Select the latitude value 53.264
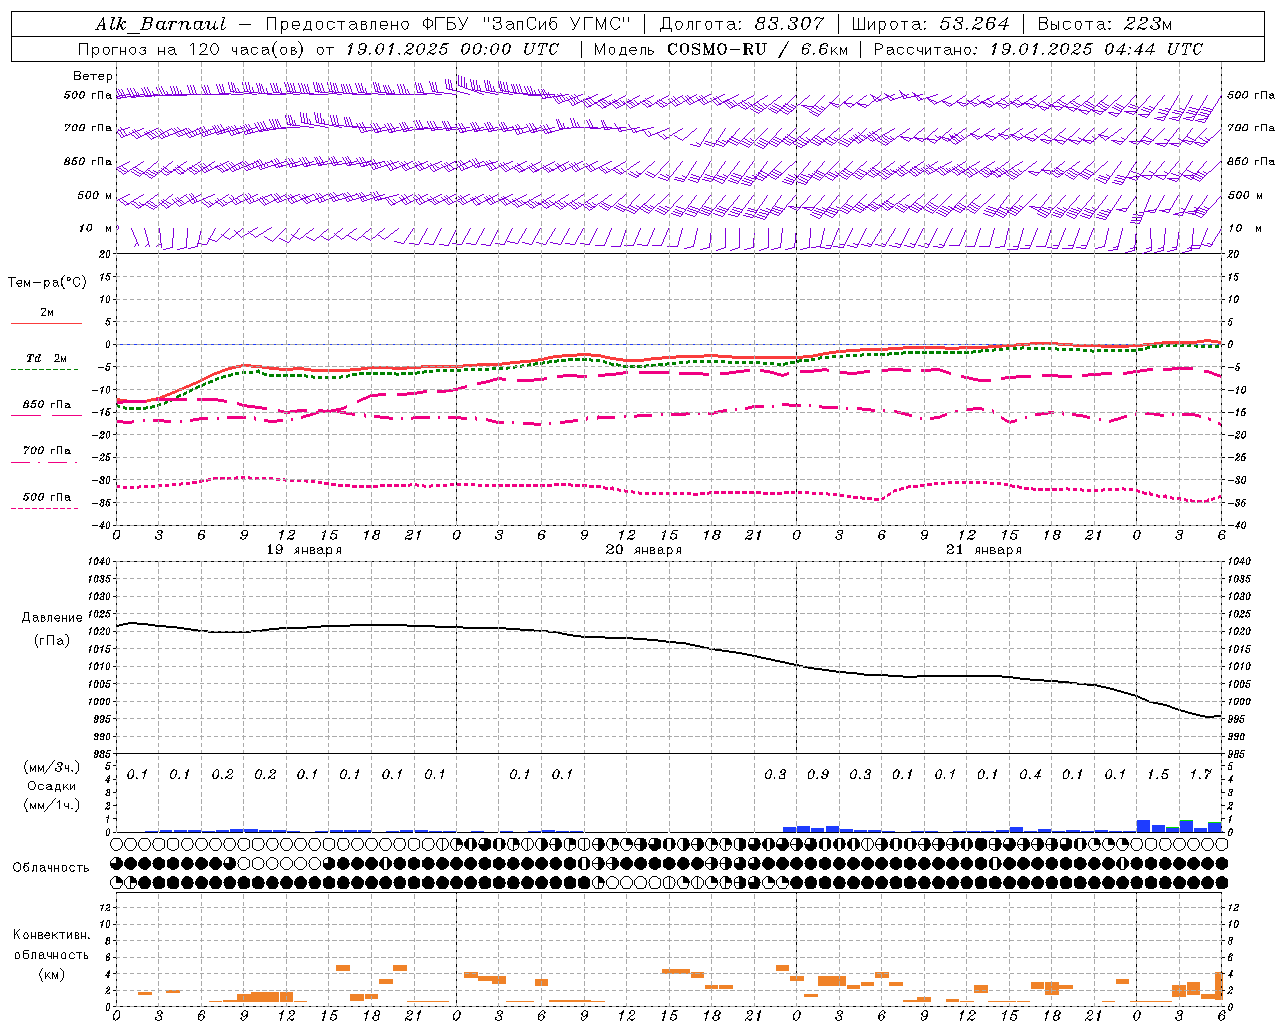Screen dimensions: 1280x1024 pos(974,24)
